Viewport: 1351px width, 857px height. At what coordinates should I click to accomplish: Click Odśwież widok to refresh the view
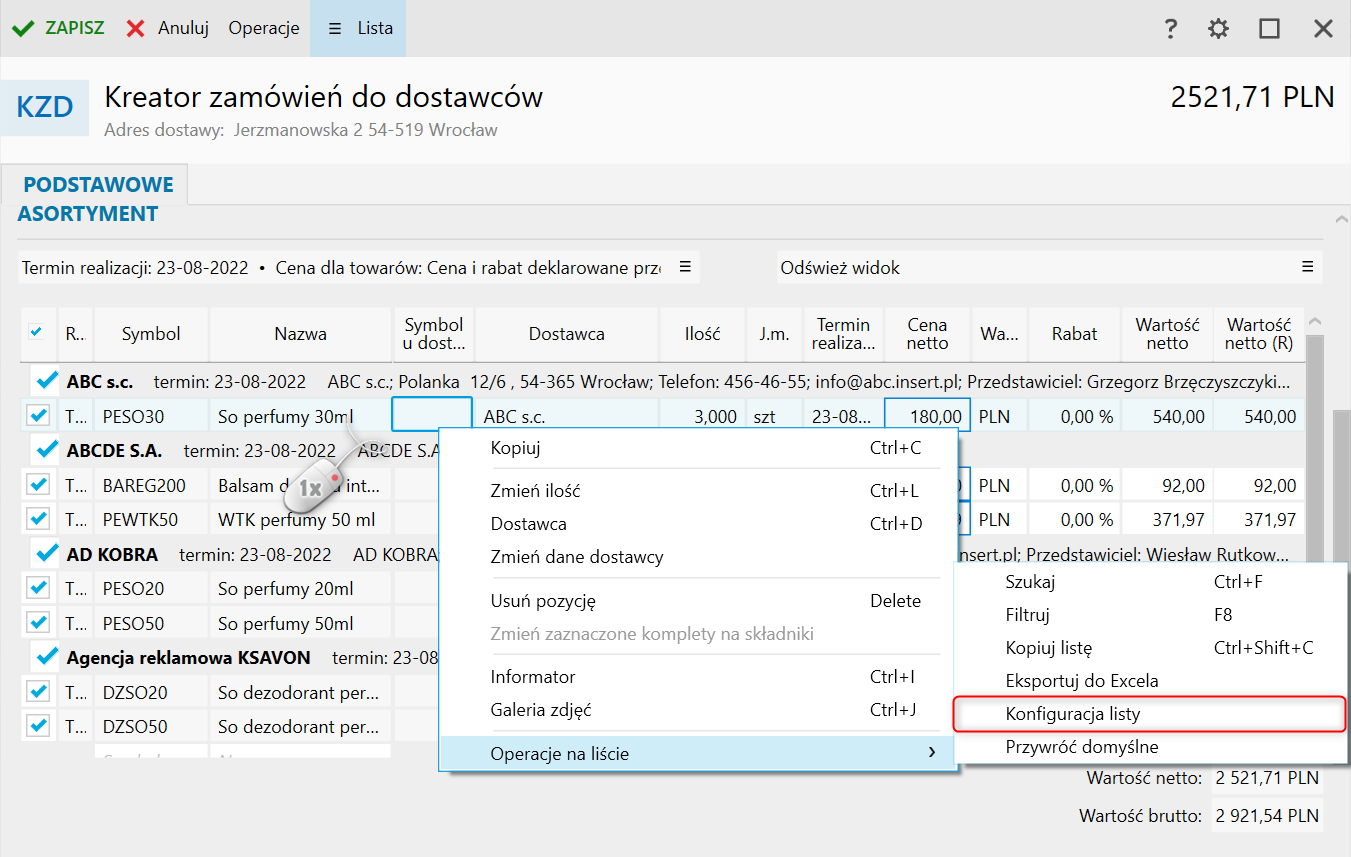(840, 268)
